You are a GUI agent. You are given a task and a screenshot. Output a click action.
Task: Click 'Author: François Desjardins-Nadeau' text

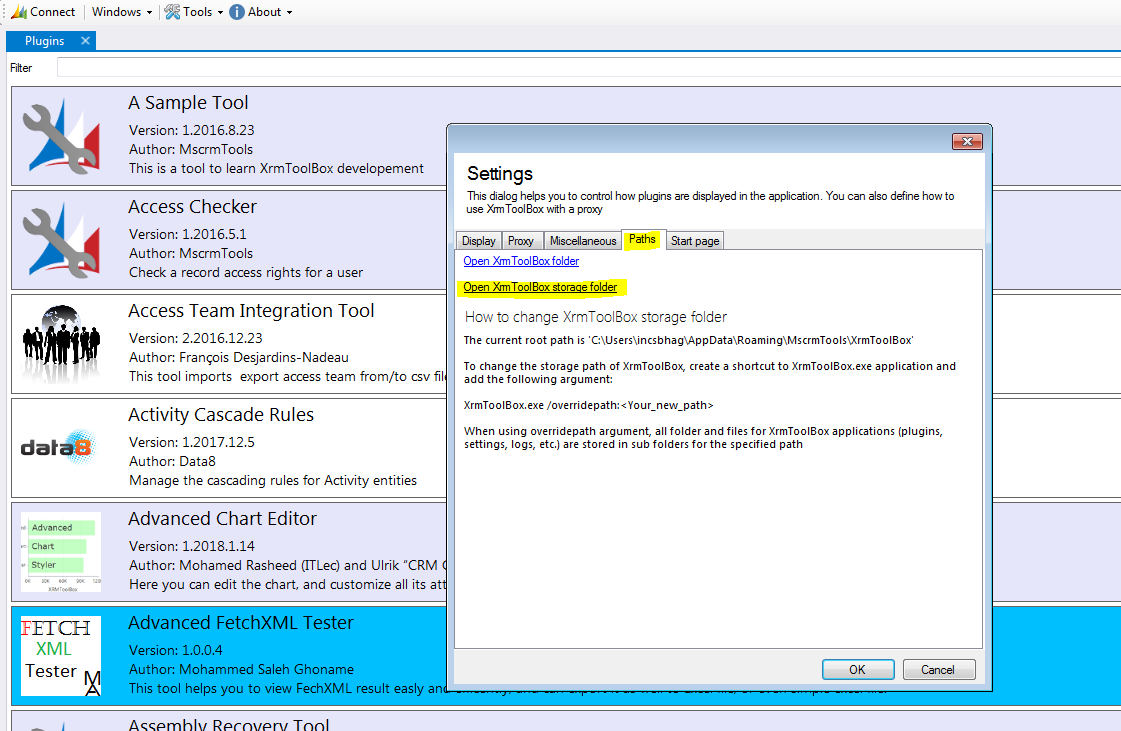[239, 358]
